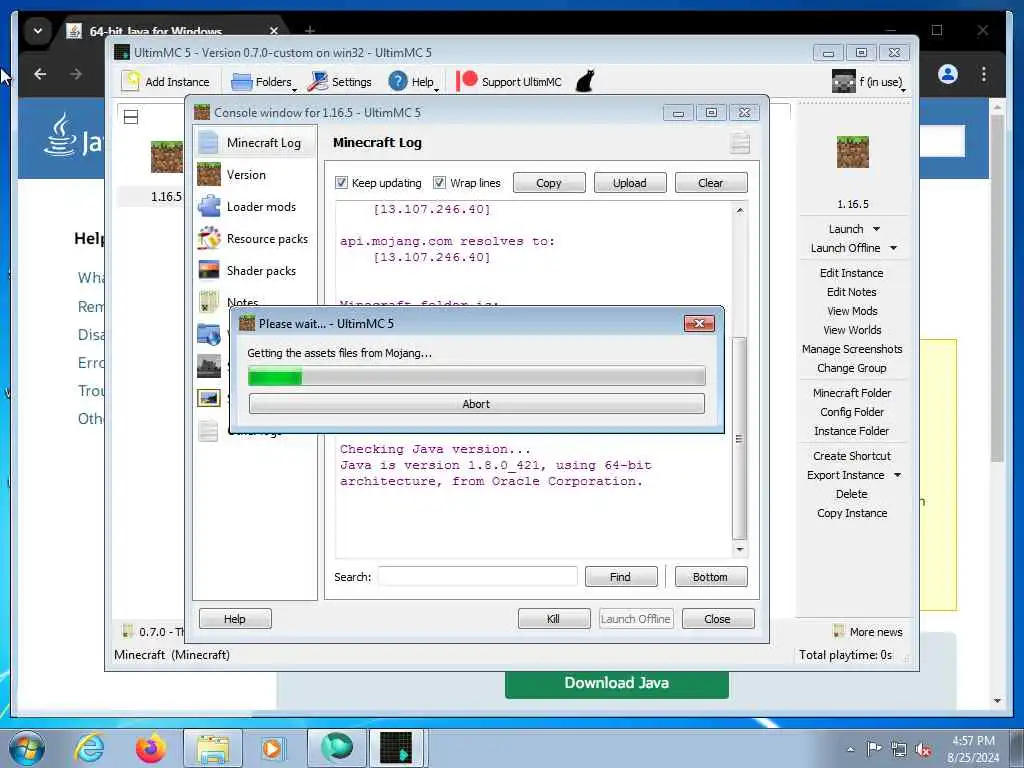This screenshot has height=768, width=1024.
Task: Click Change Group
Action: (852, 368)
